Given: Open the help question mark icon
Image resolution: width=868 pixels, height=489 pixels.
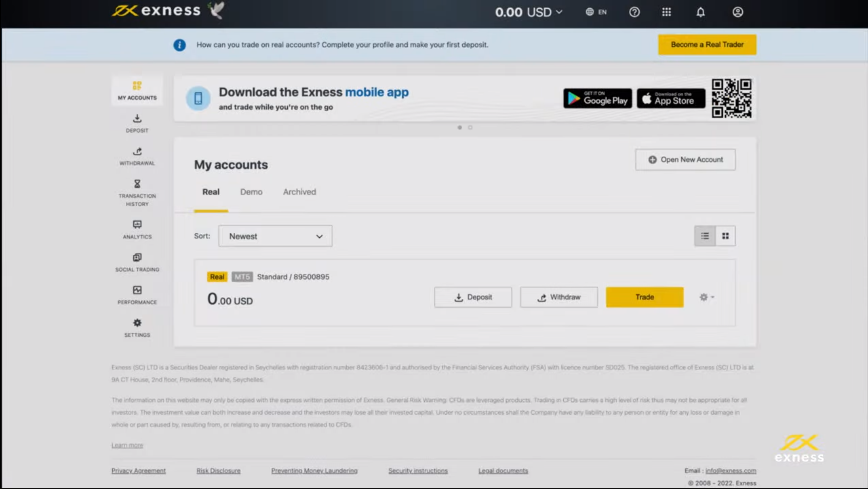Looking at the screenshot, I should [x=634, y=12].
